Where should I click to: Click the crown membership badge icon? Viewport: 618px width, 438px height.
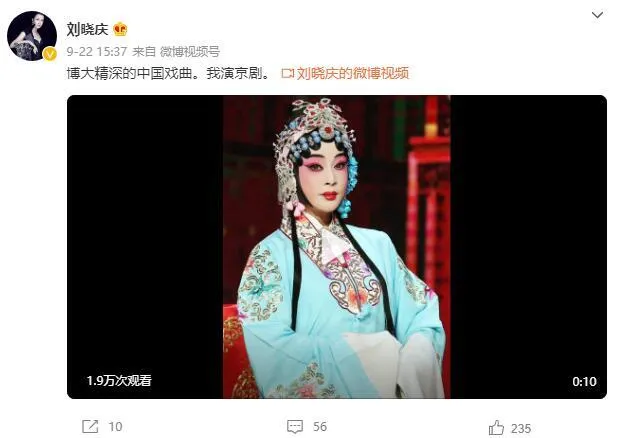tap(120, 30)
